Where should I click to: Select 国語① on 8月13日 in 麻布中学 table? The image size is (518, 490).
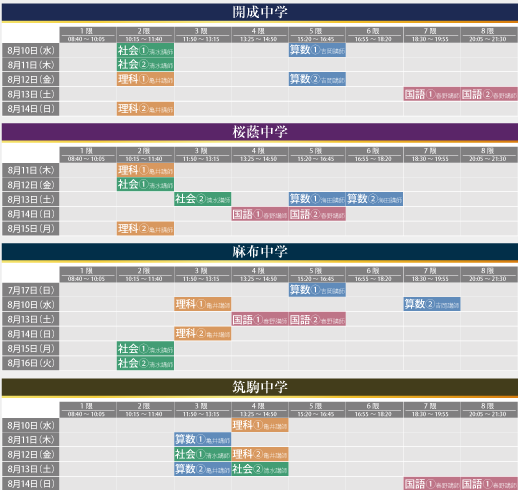pos(260,319)
